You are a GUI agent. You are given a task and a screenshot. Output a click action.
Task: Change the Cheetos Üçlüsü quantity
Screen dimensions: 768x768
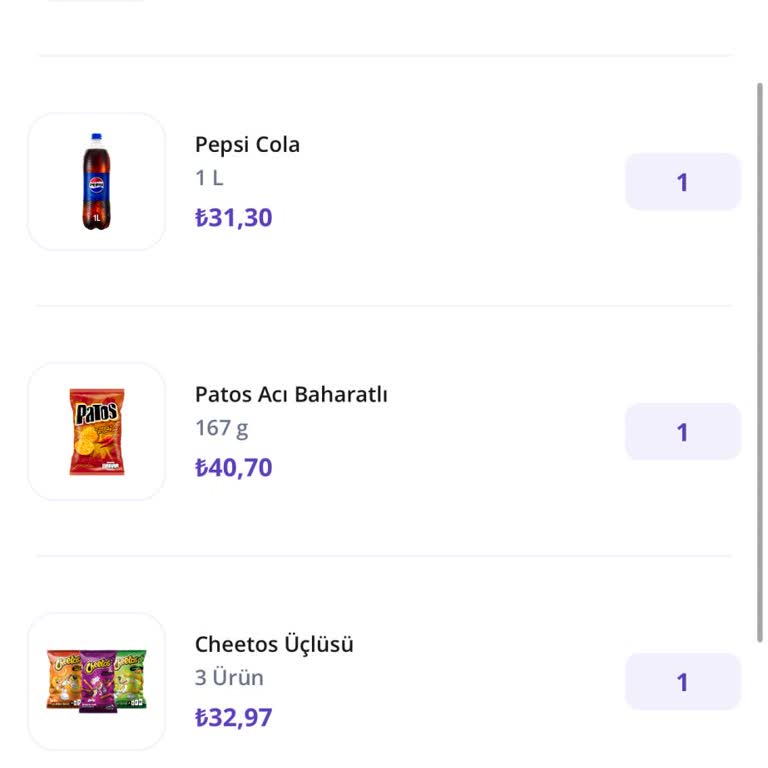[682, 682]
